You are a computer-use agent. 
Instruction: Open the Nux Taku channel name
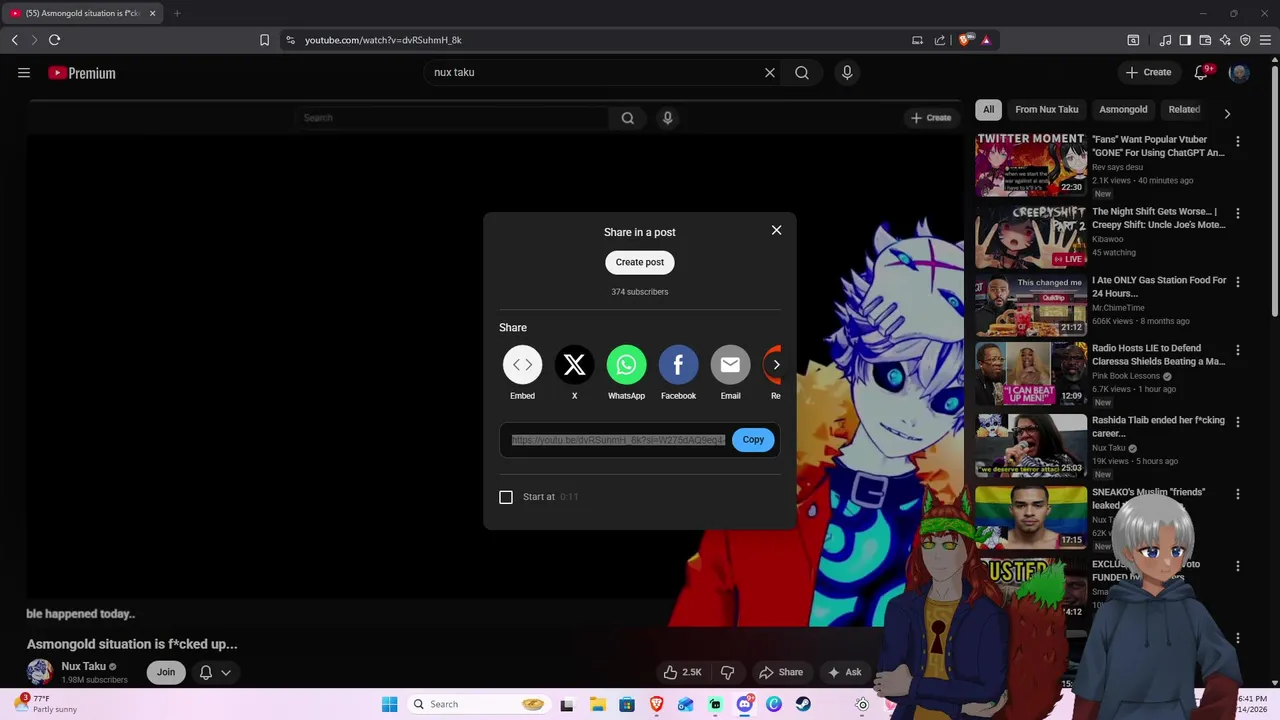pyautogui.click(x=83, y=667)
